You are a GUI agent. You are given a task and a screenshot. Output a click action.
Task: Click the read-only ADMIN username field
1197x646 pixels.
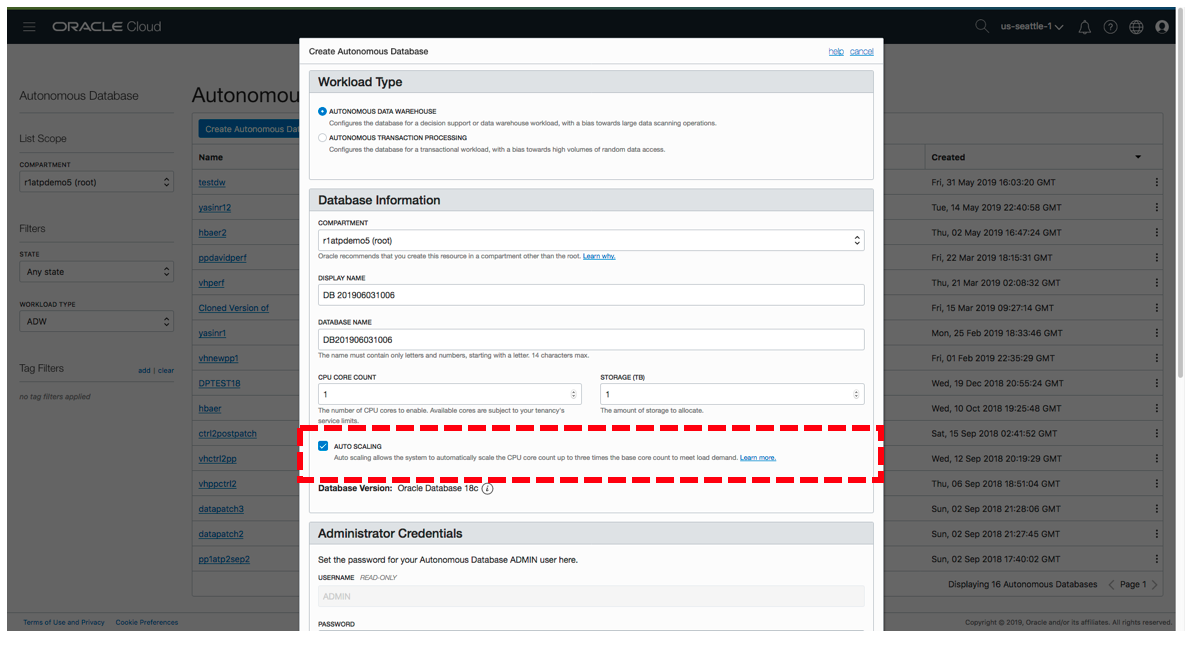(591, 596)
